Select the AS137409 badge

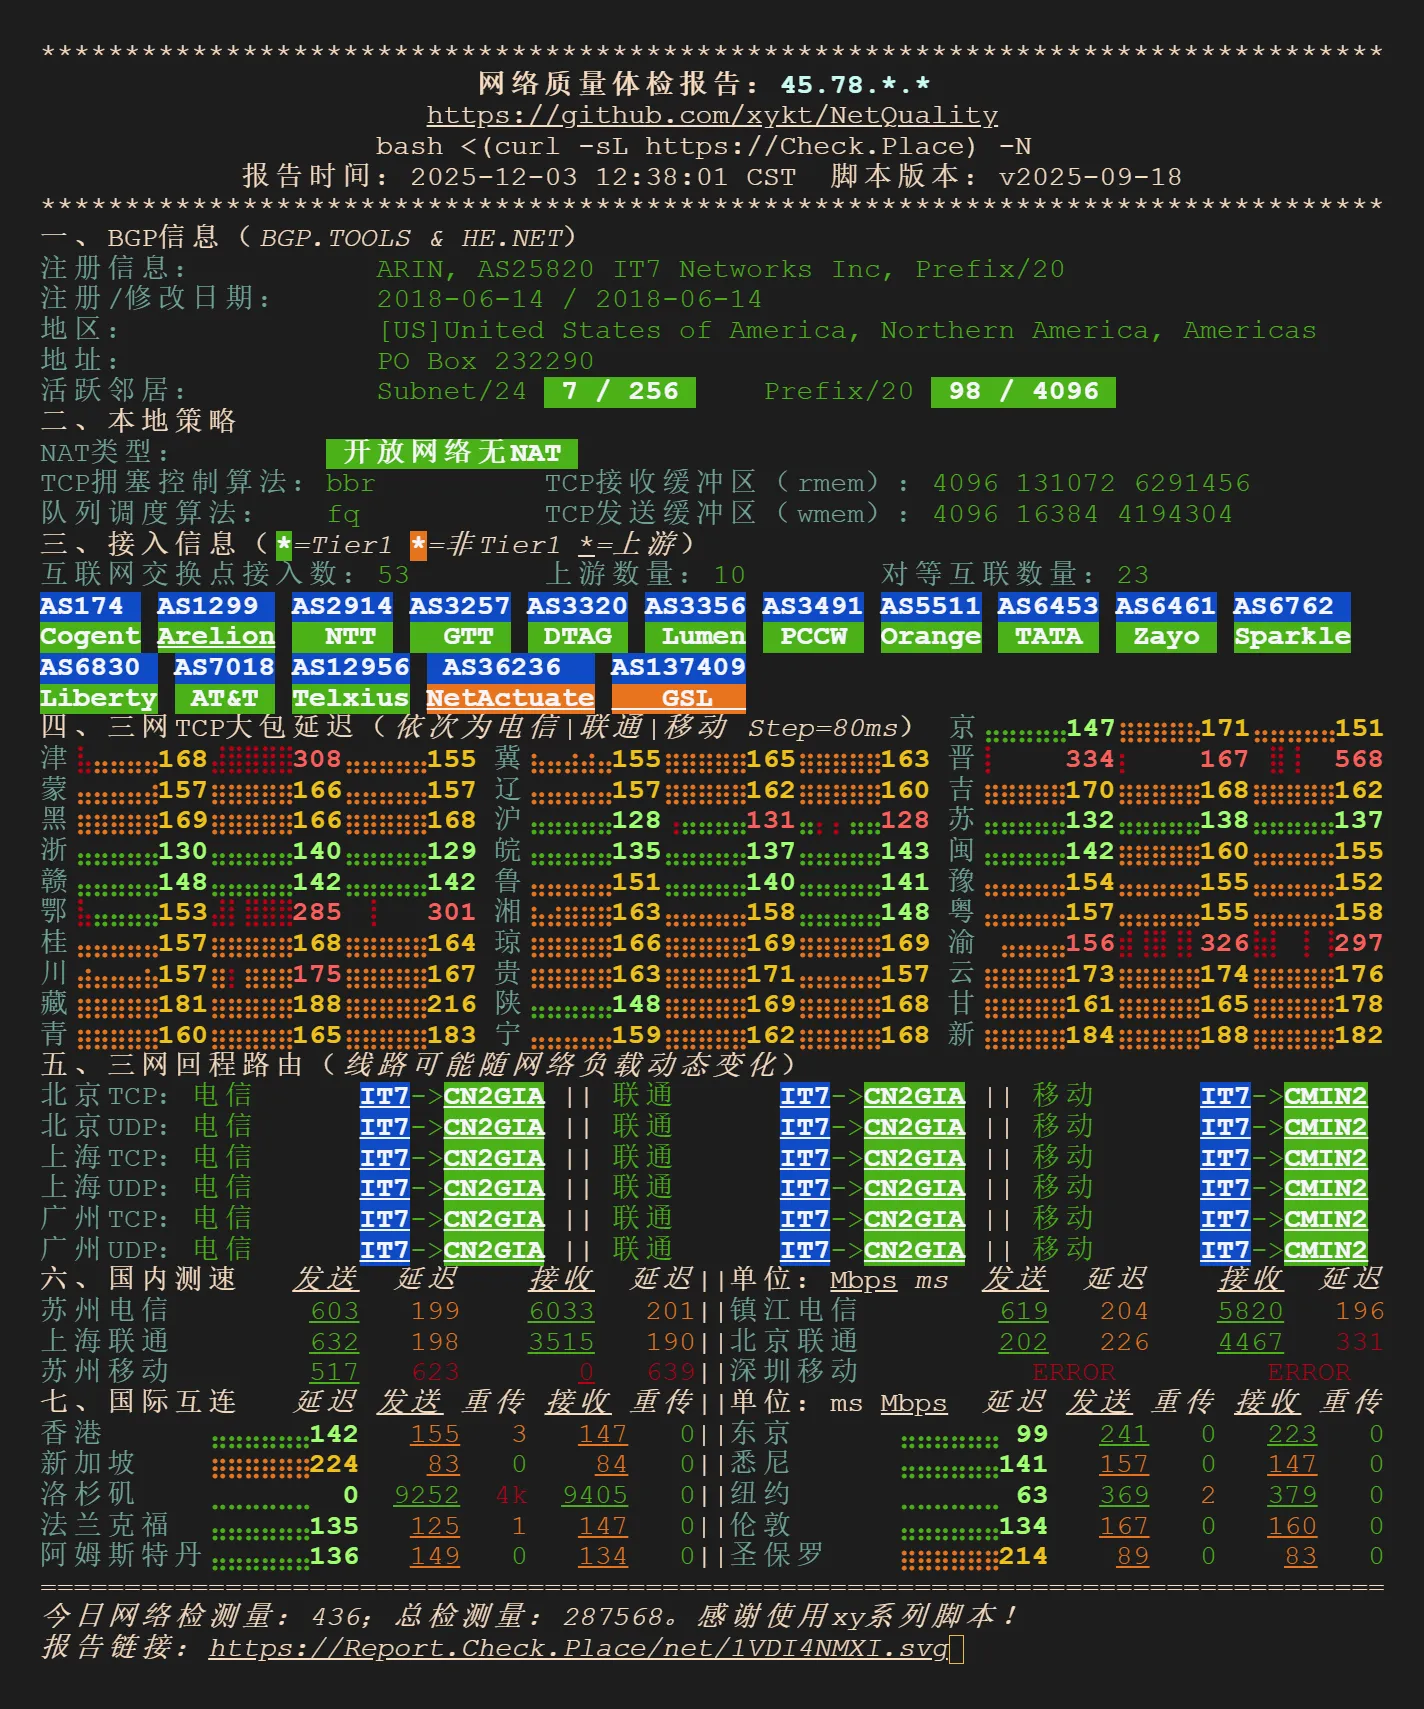click(x=678, y=667)
